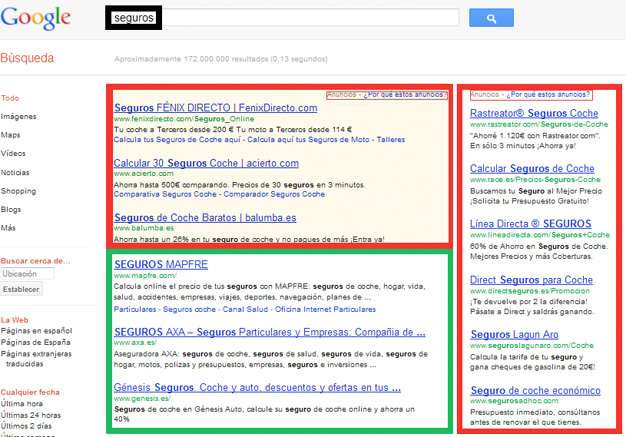Click ¿Por qué estos anuncios? above center ads

click(405, 95)
